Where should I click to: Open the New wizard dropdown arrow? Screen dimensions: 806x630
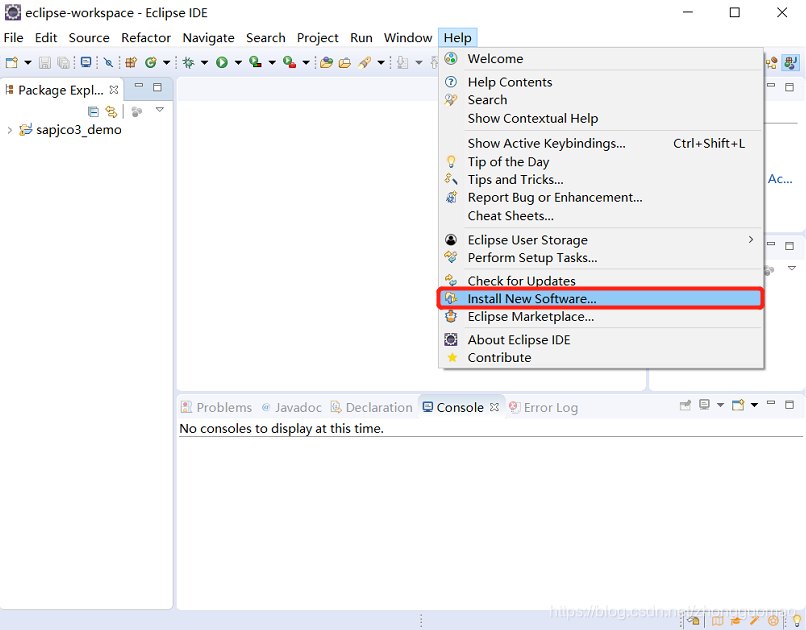click(28, 63)
